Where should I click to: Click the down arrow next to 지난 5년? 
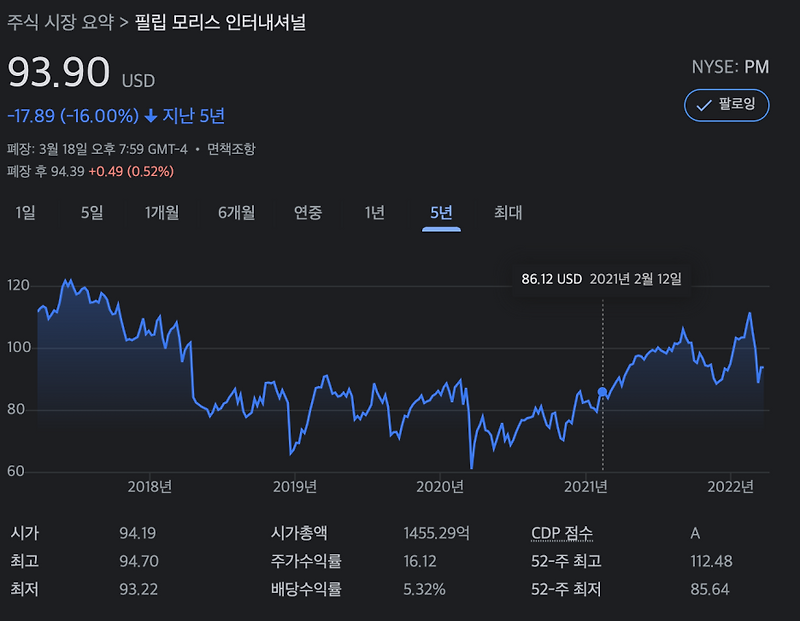click(x=151, y=116)
